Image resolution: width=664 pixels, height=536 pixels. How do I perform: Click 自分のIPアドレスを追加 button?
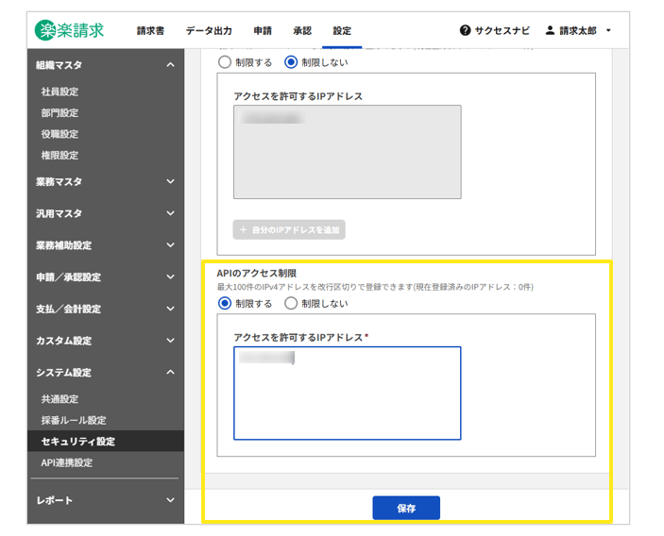(x=289, y=230)
